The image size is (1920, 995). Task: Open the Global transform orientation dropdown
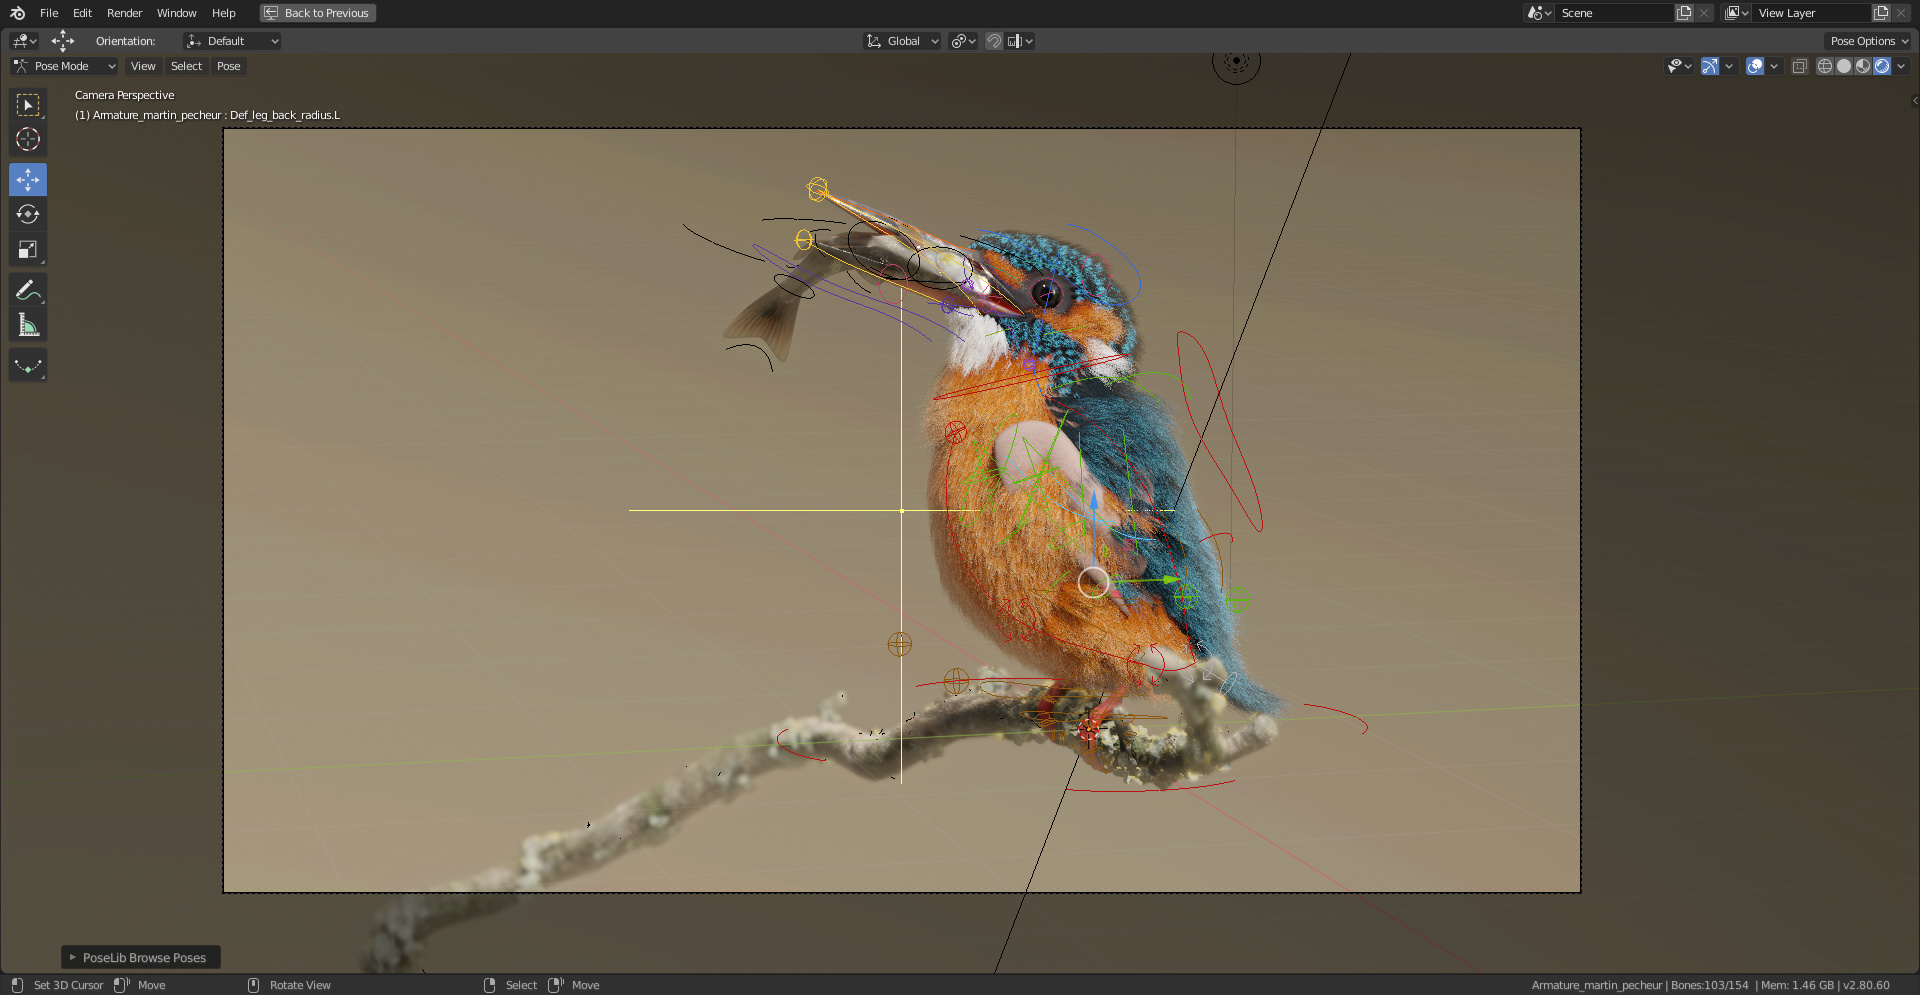click(x=902, y=41)
